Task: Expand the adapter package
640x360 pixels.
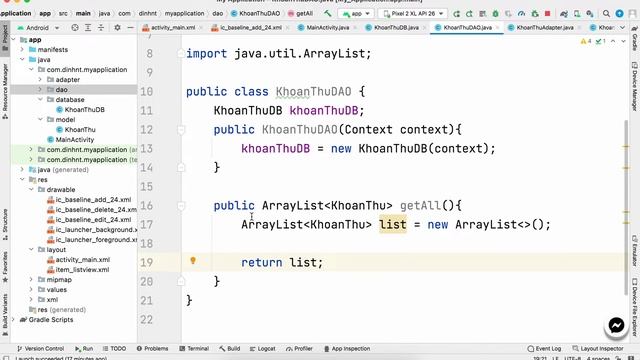Action: [40, 80]
